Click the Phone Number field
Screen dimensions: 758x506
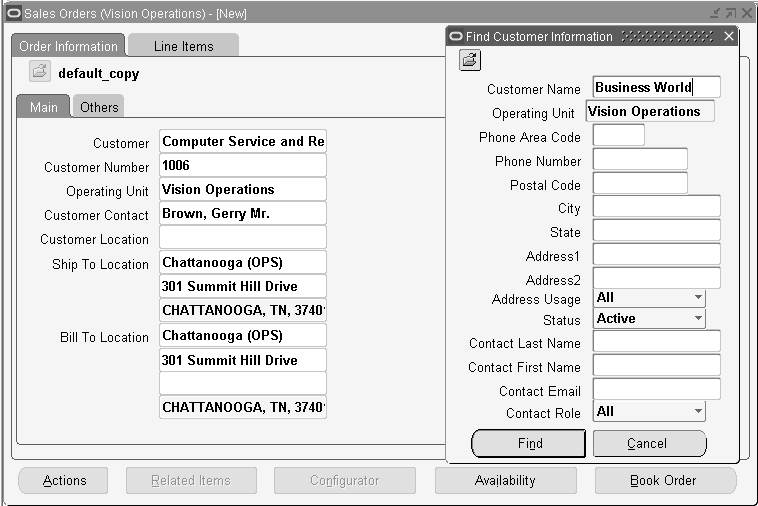(640, 159)
